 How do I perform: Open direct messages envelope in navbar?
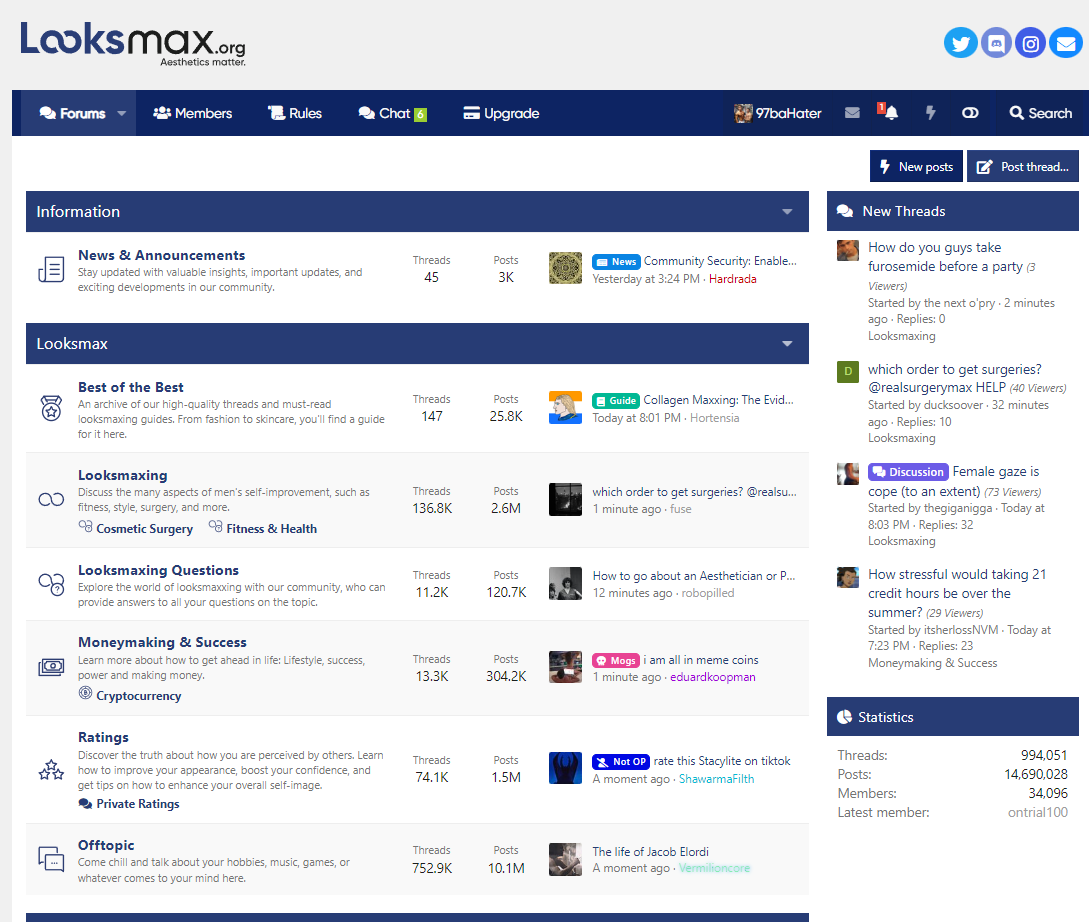point(852,113)
